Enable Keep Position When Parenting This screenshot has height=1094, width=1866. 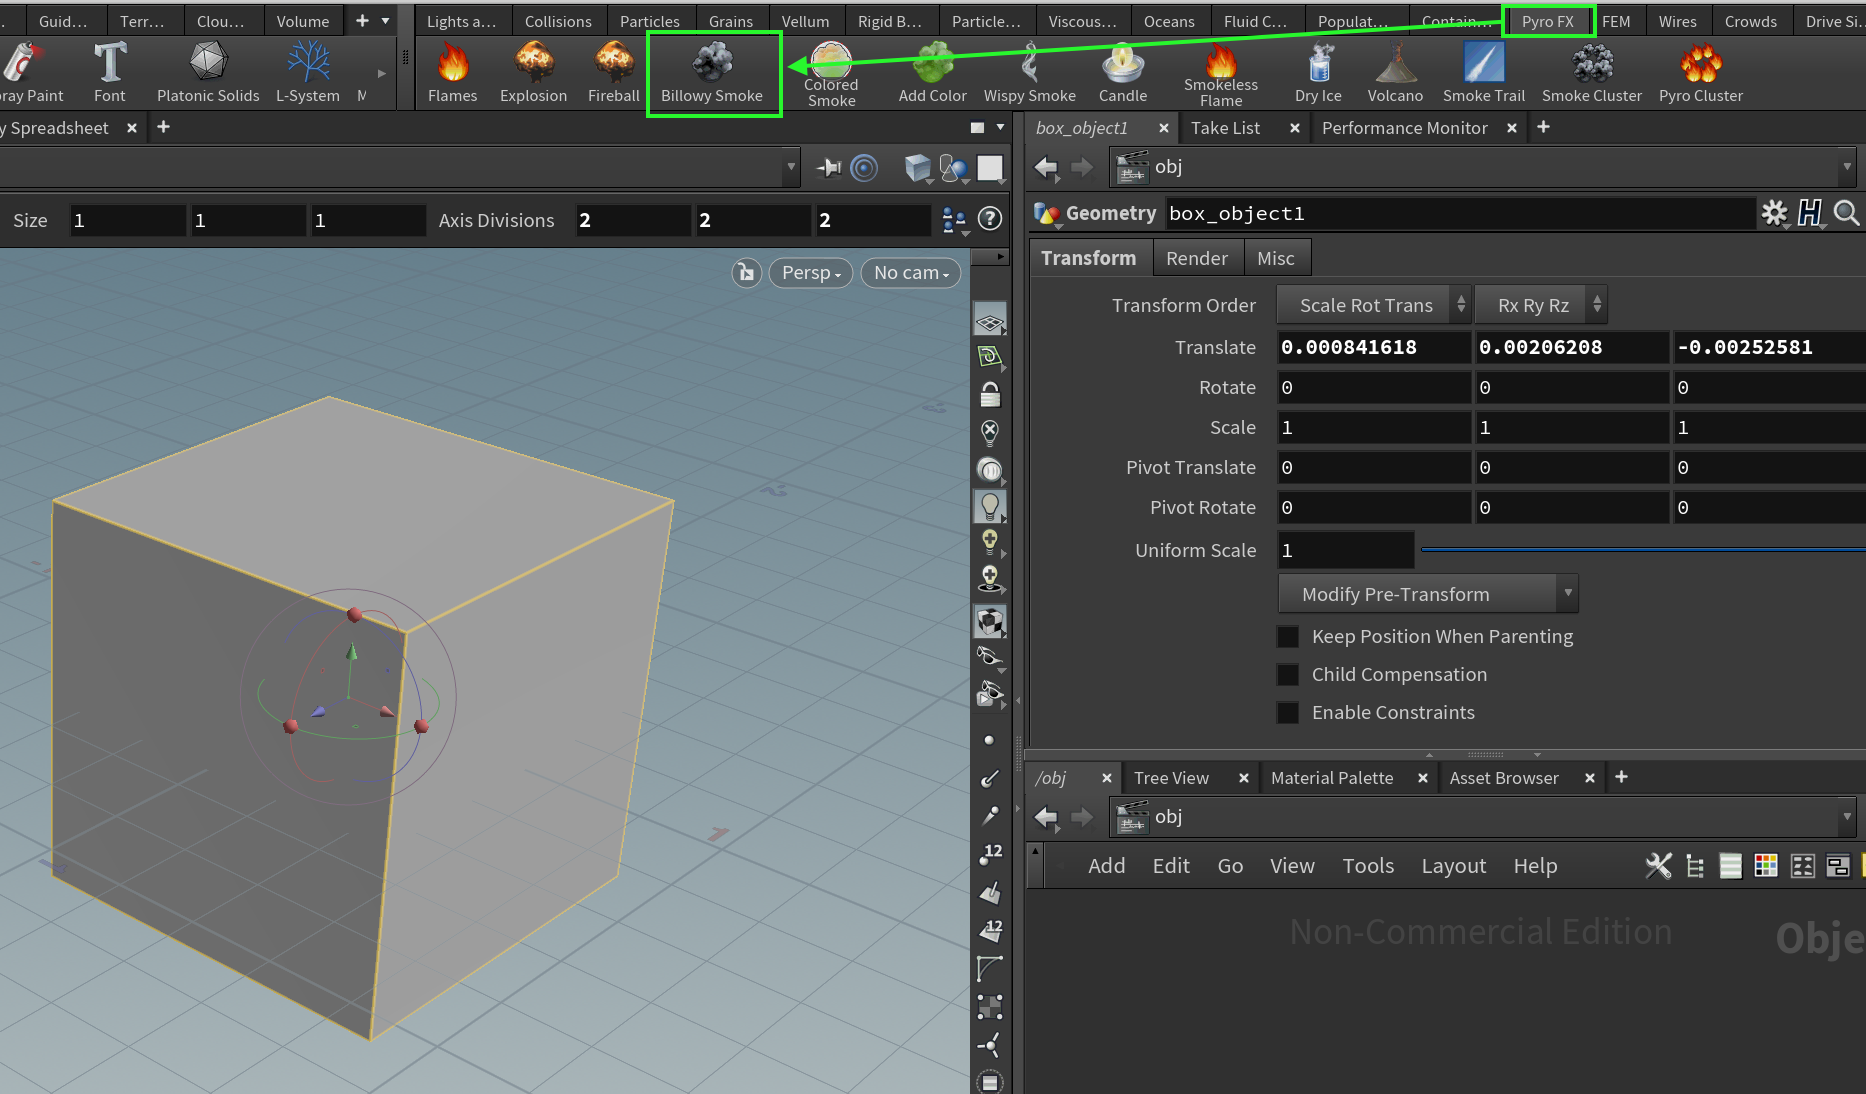[x=1287, y=636]
